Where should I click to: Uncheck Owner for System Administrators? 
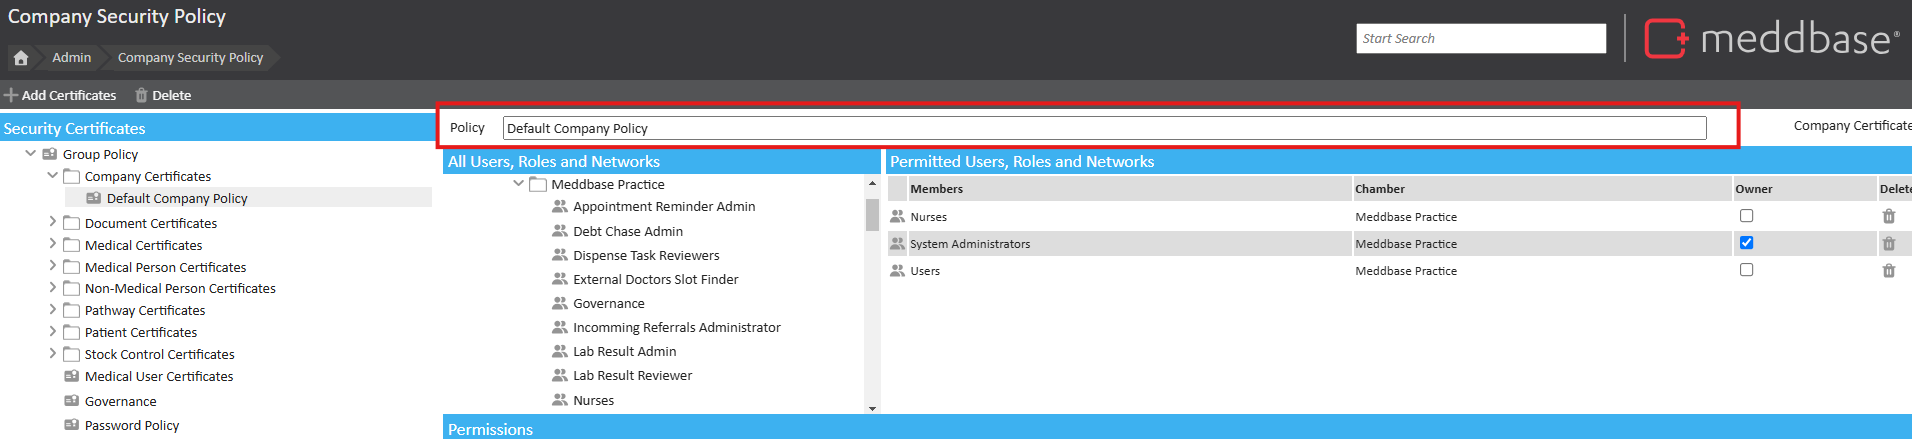pyautogui.click(x=1746, y=243)
